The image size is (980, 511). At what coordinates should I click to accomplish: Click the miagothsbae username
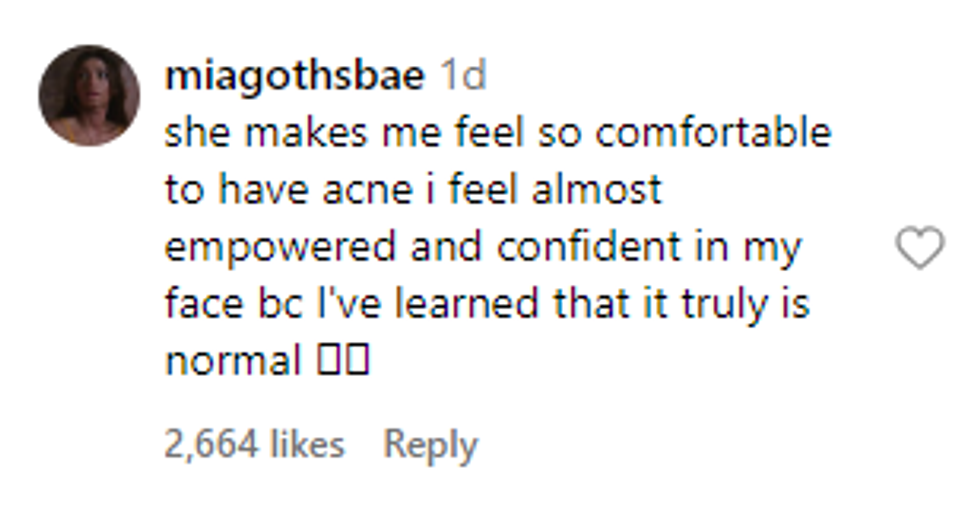(x=294, y=77)
